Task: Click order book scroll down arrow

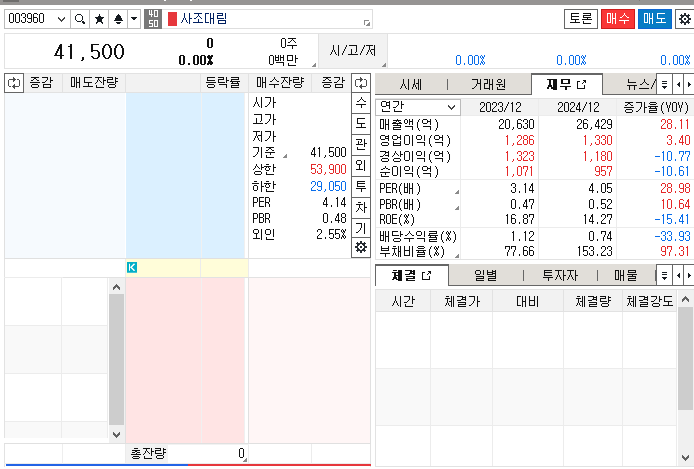Action: pos(116,434)
